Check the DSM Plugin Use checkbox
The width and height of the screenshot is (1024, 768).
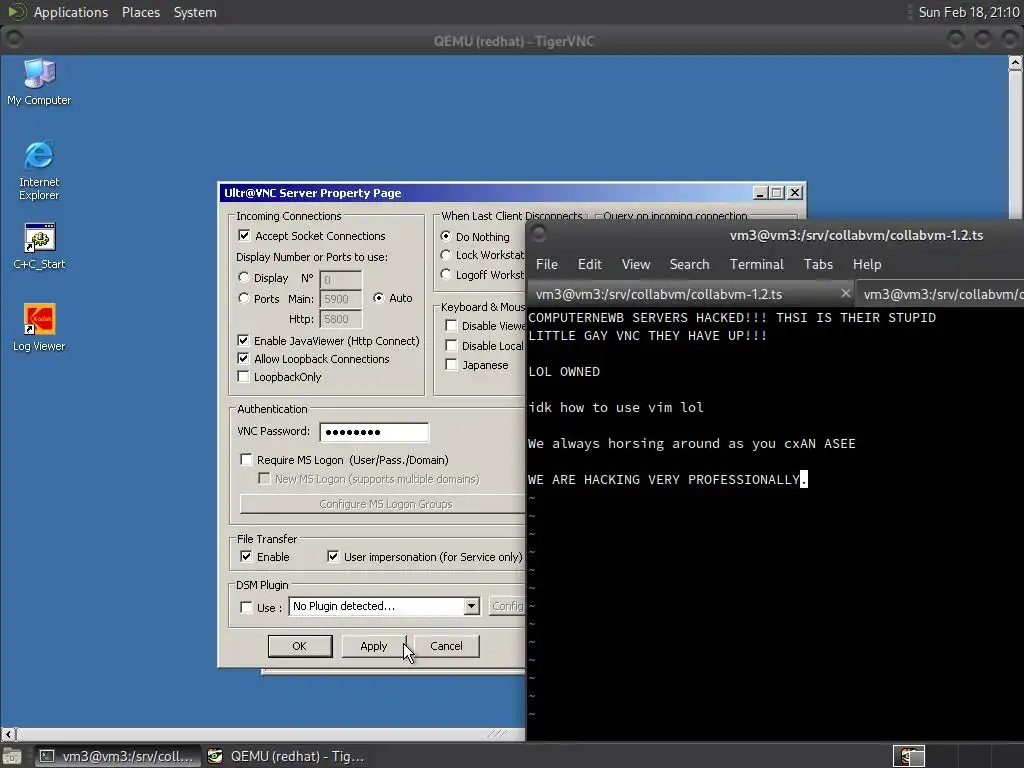tap(246, 607)
